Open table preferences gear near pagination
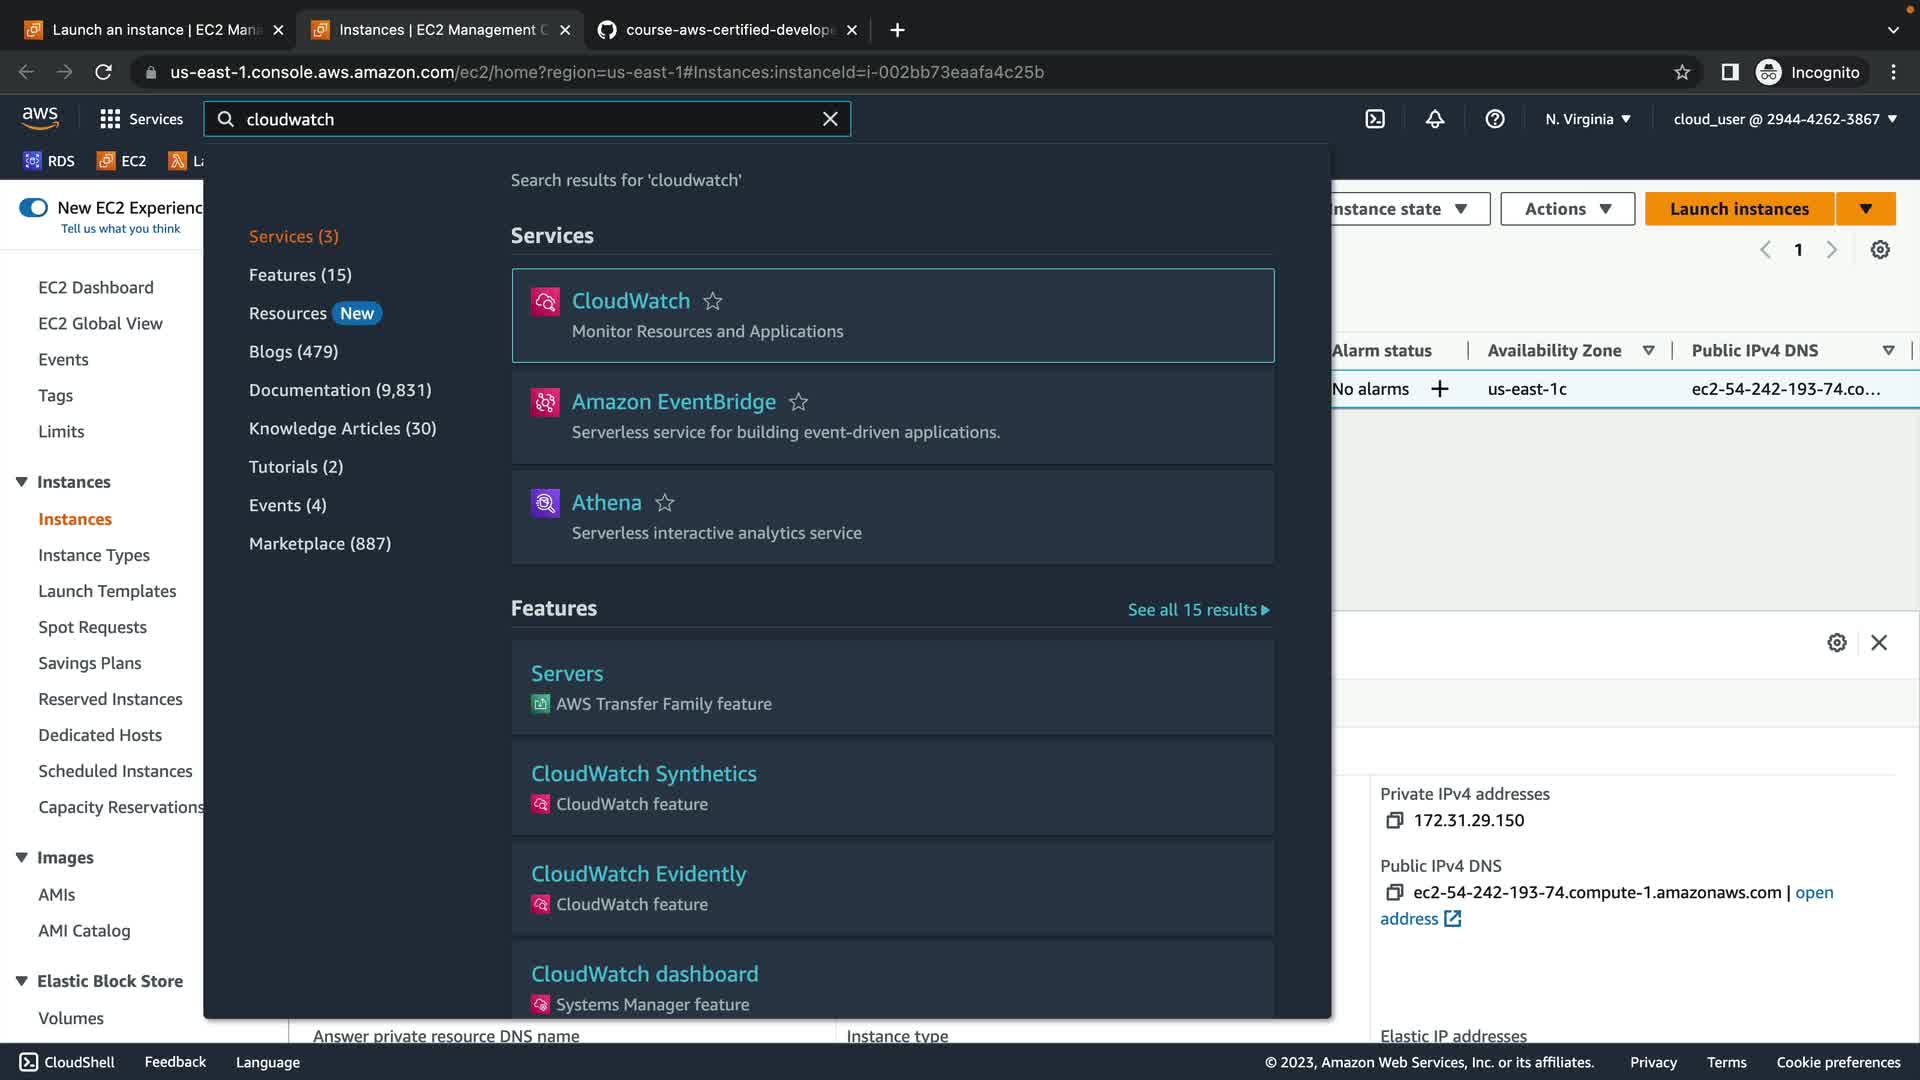Viewport: 1920px width, 1080px height. (x=1880, y=250)
